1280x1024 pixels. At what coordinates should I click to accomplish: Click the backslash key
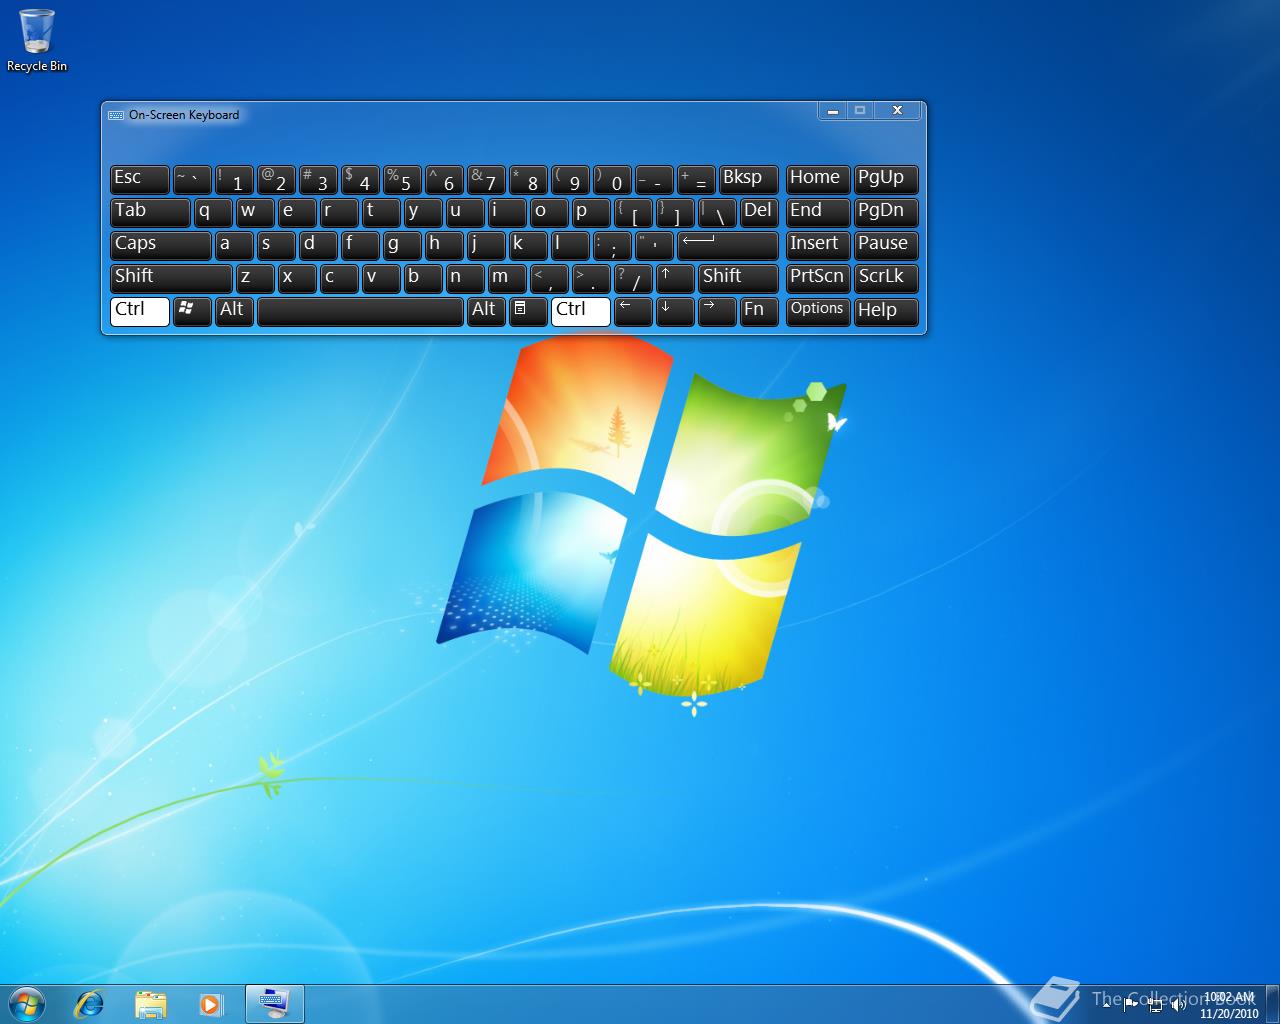point(717,212)
